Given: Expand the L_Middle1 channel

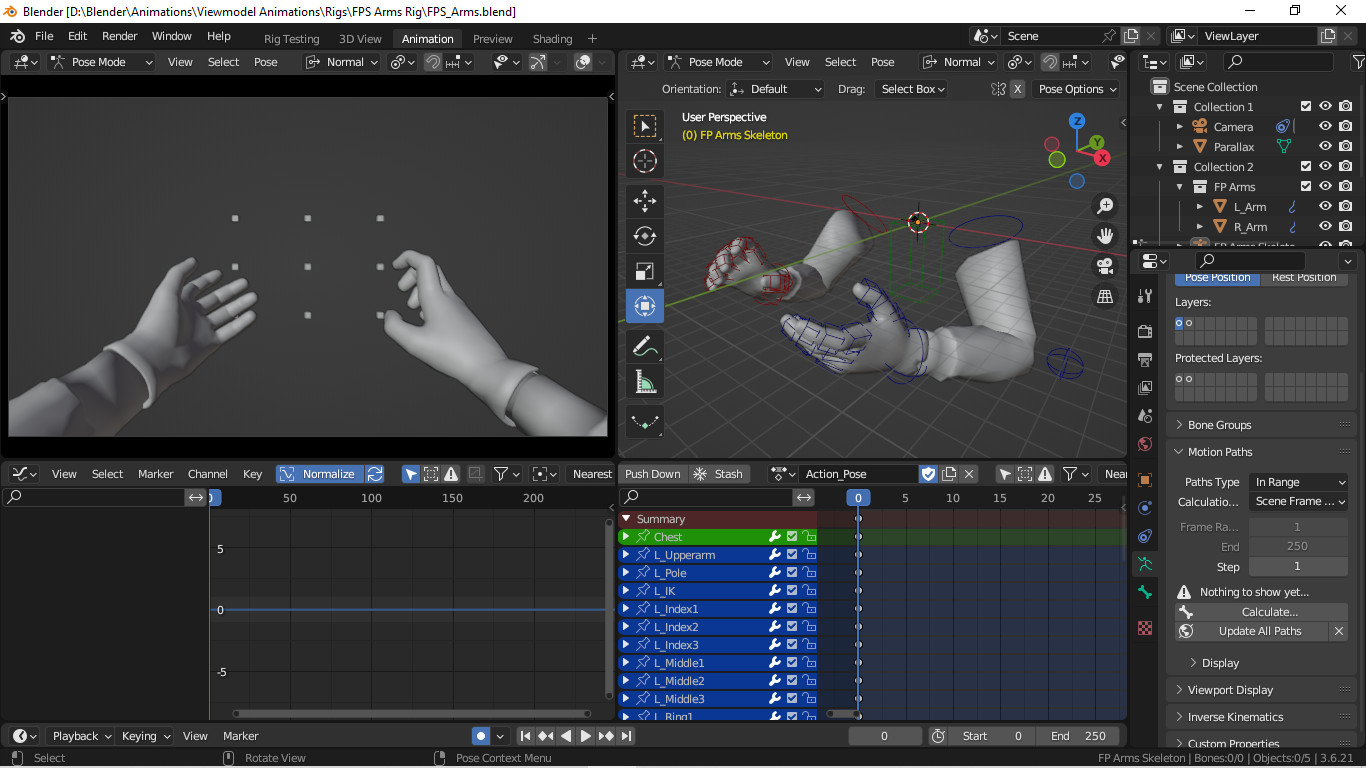Looking at the screenshot, I should (626, 663).
